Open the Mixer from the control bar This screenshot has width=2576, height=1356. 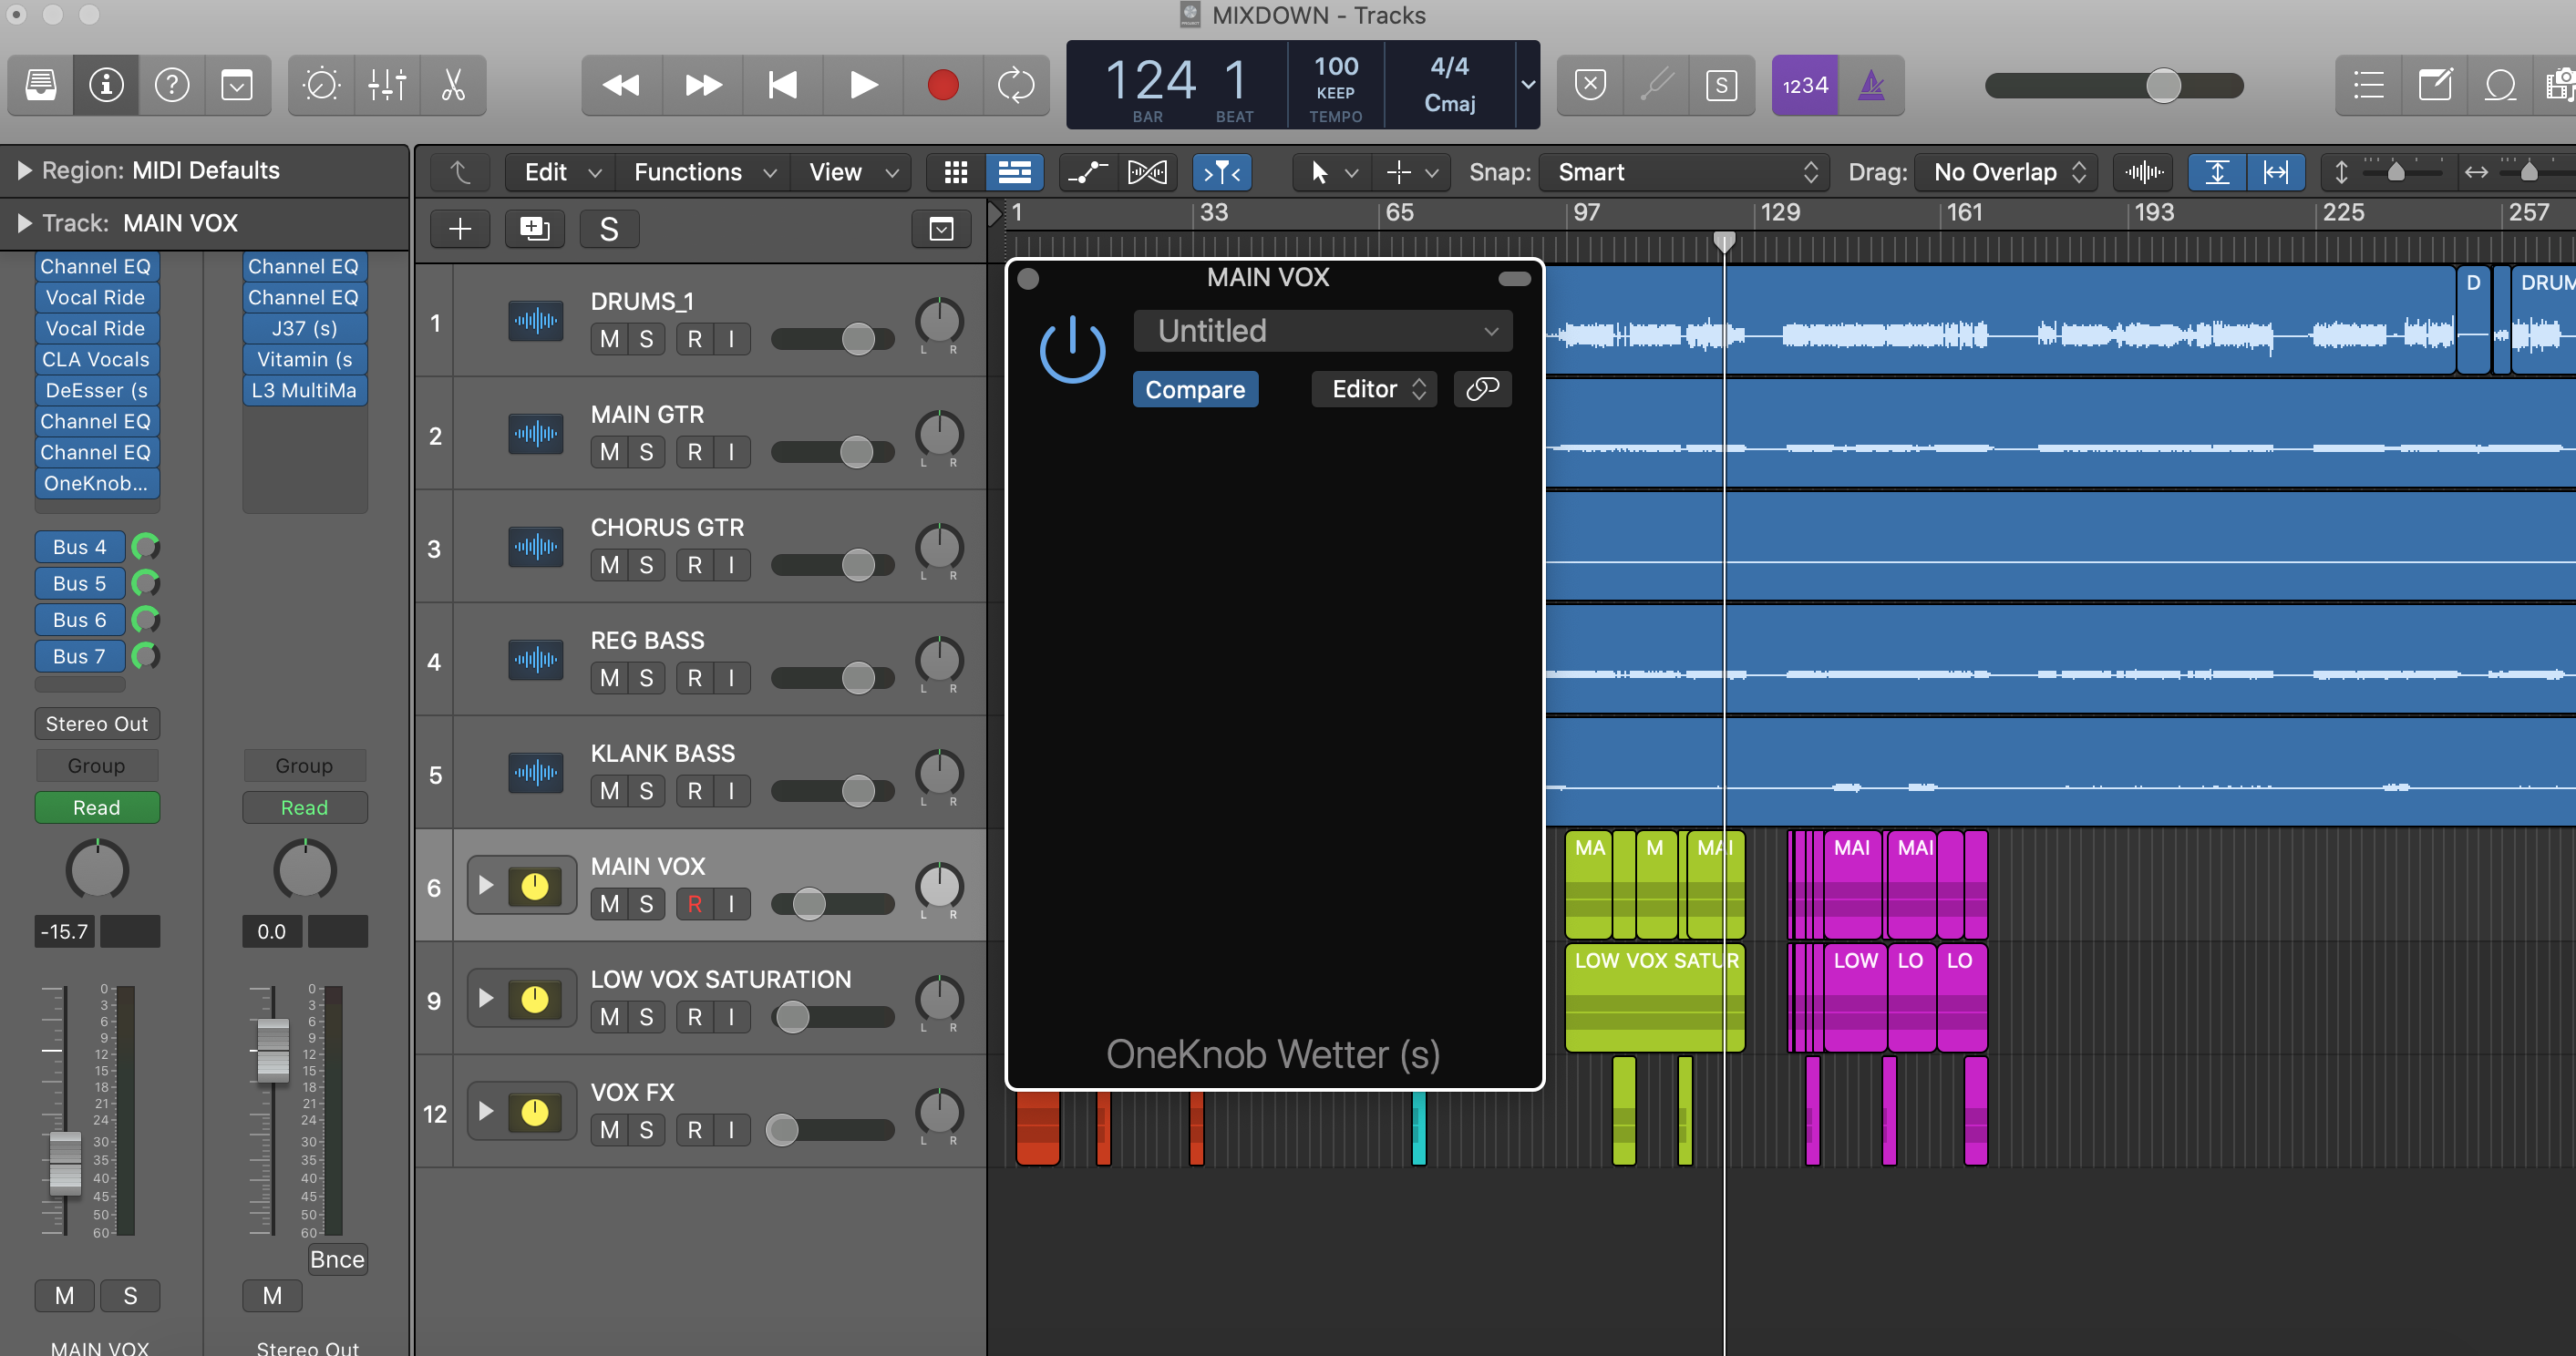[x=386, y=86]
